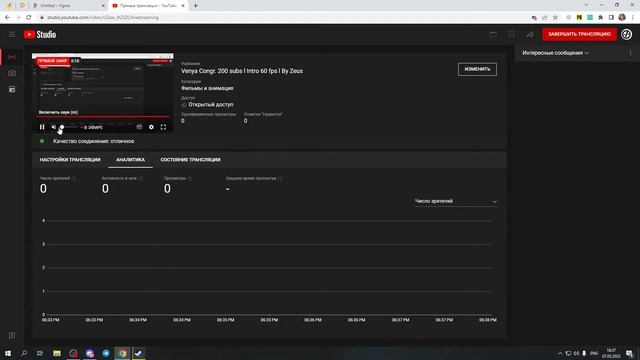Click the live preview thumbnail

tap(103, 93)
